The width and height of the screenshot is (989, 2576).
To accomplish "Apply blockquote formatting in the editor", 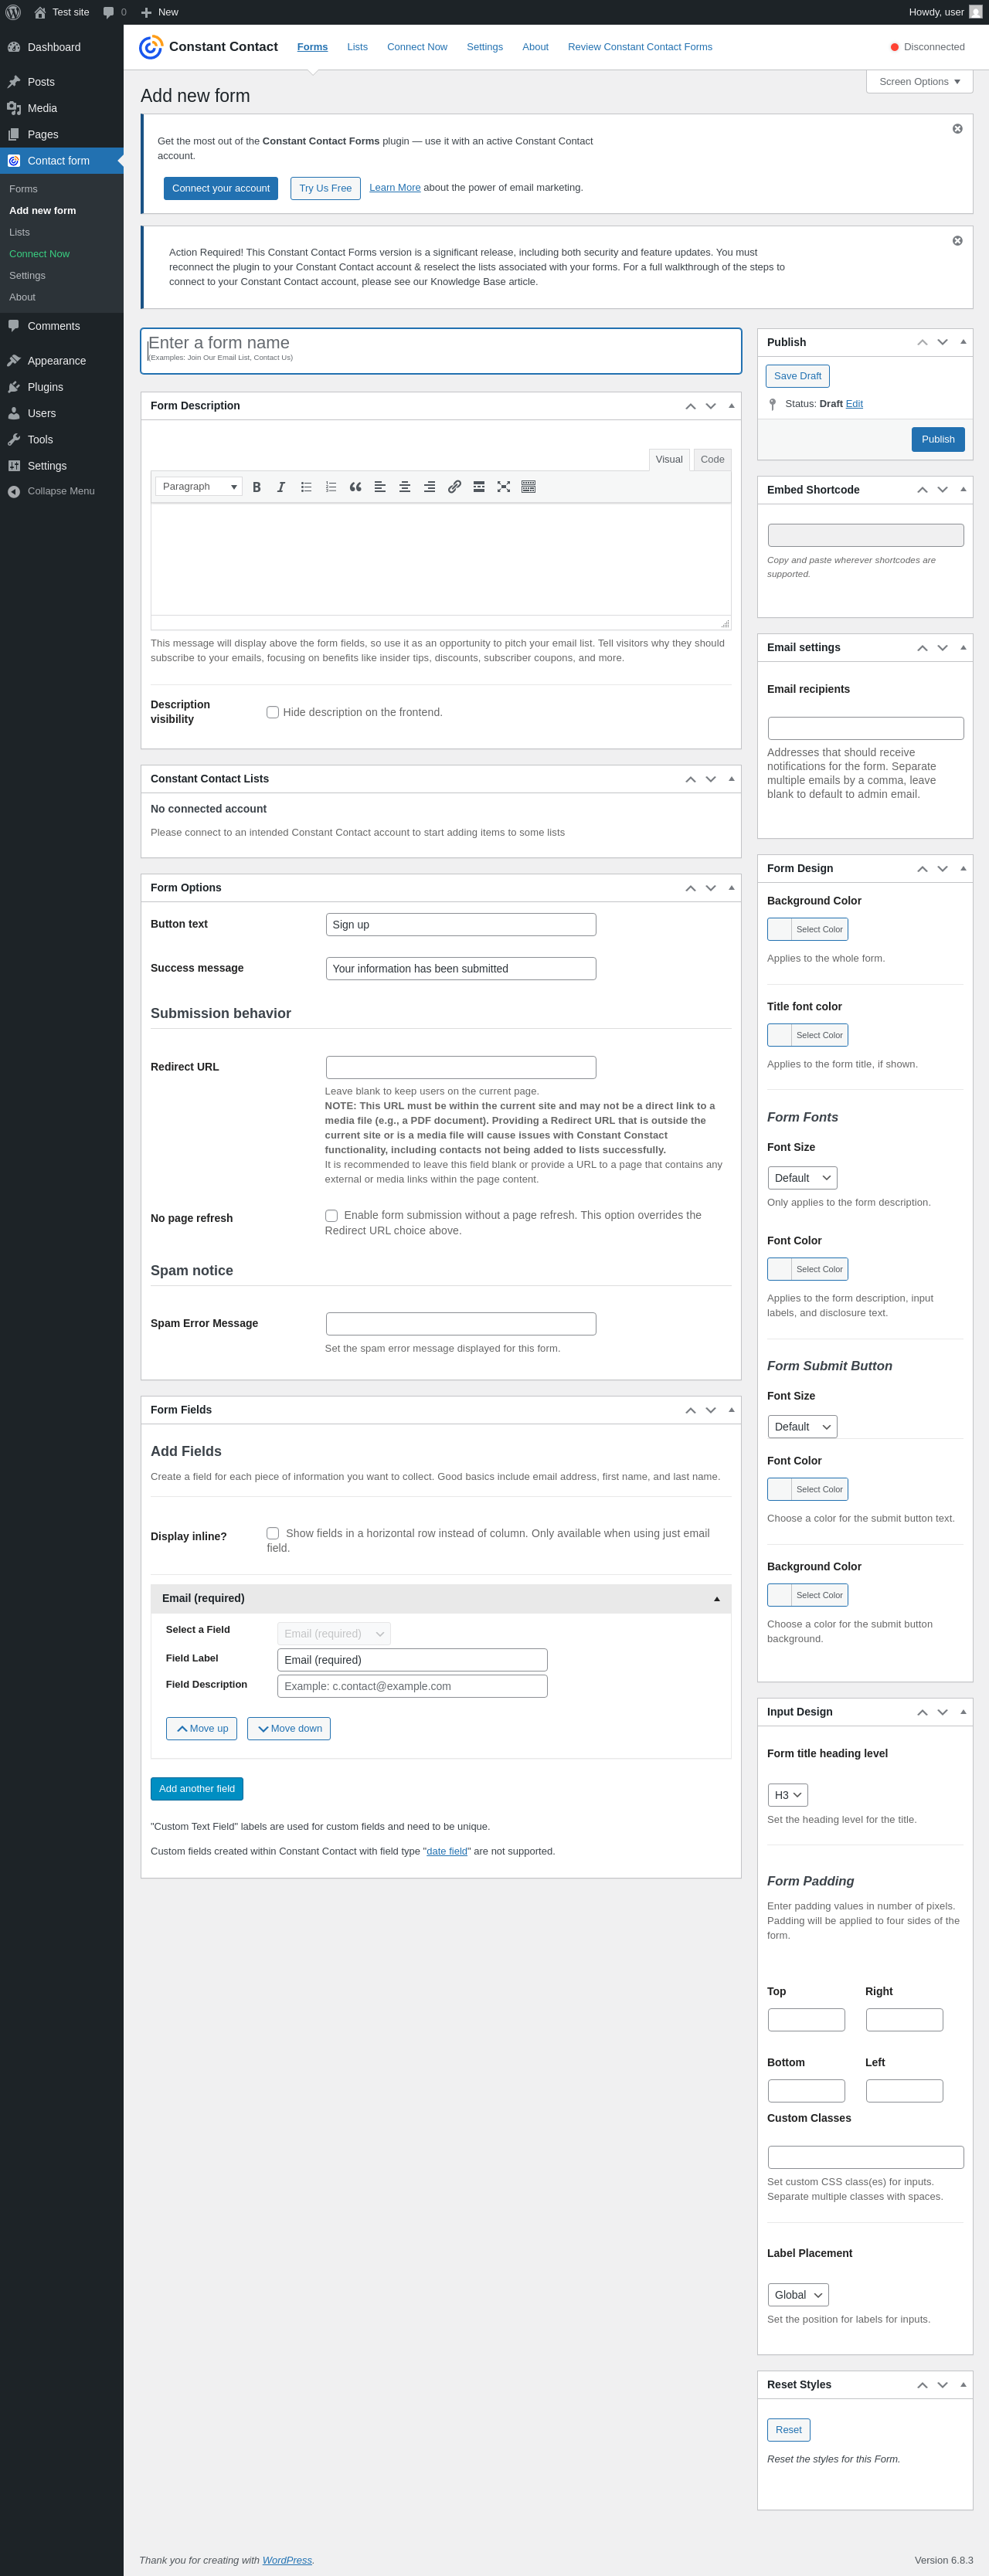I will click(x=355, y=487).
